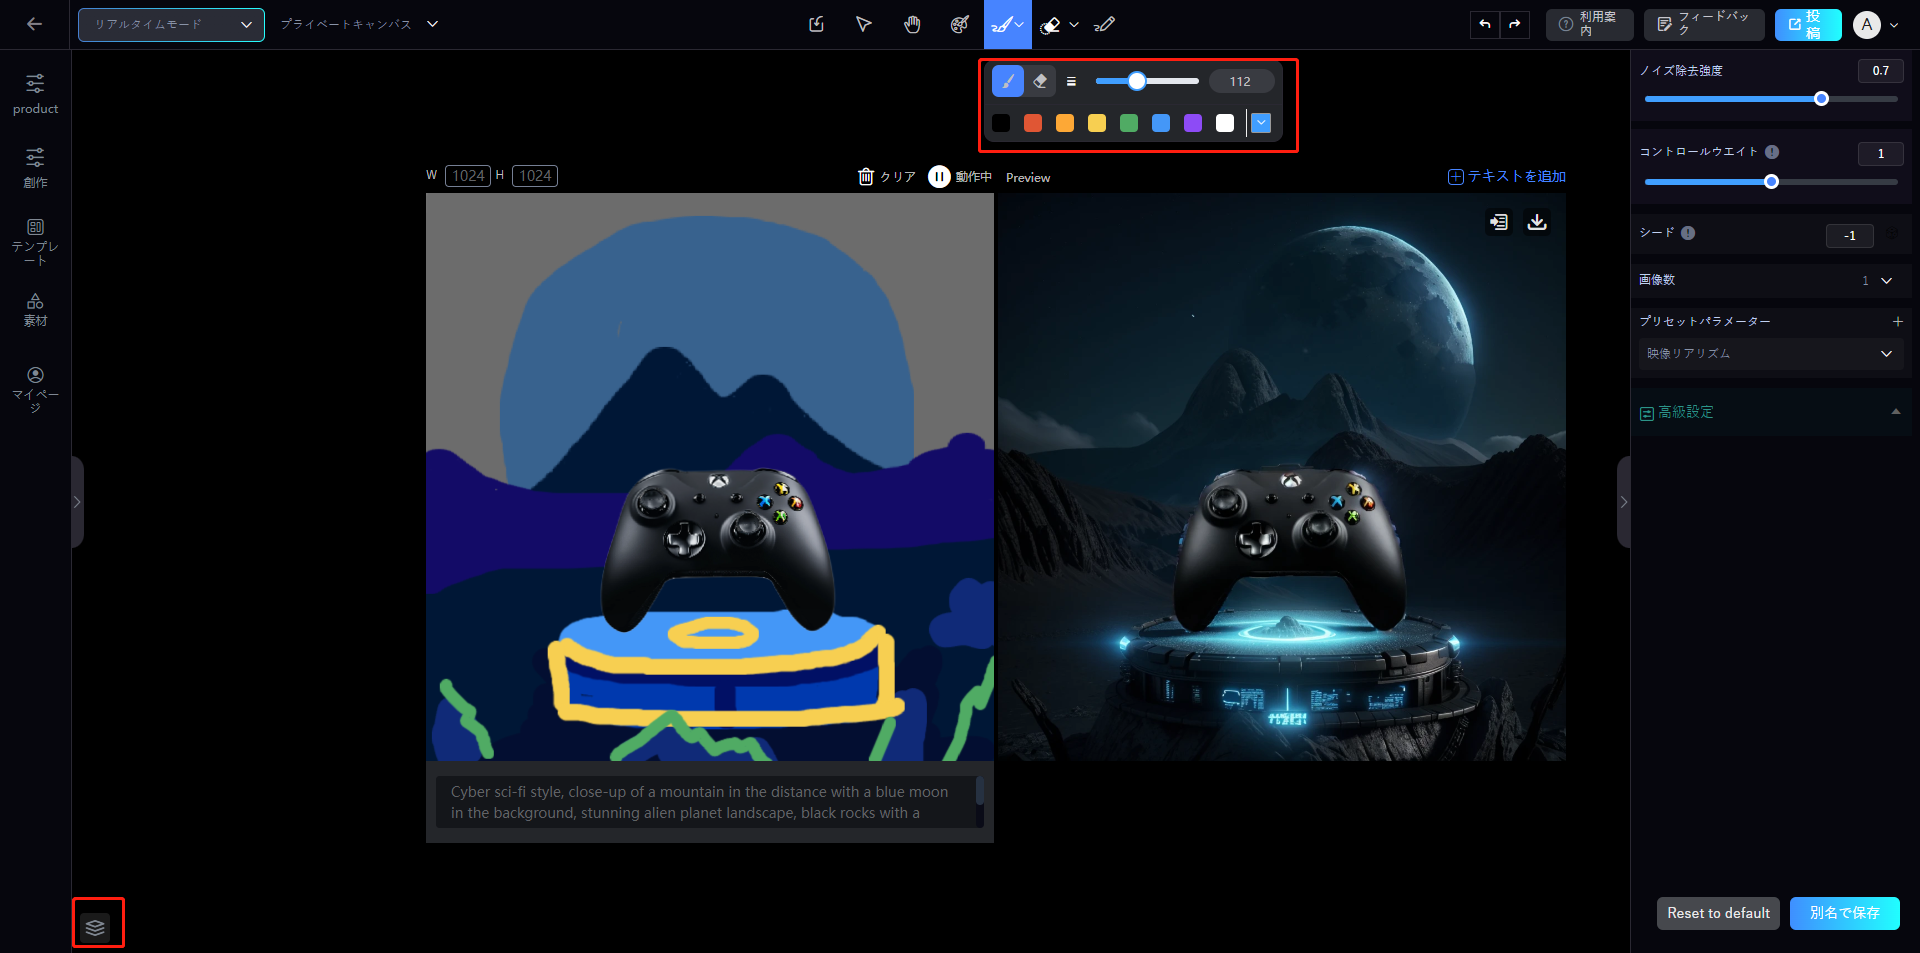Open the リアルタイムモード dropdown
Screen dimensions: 1920x953
click(171, 25)
